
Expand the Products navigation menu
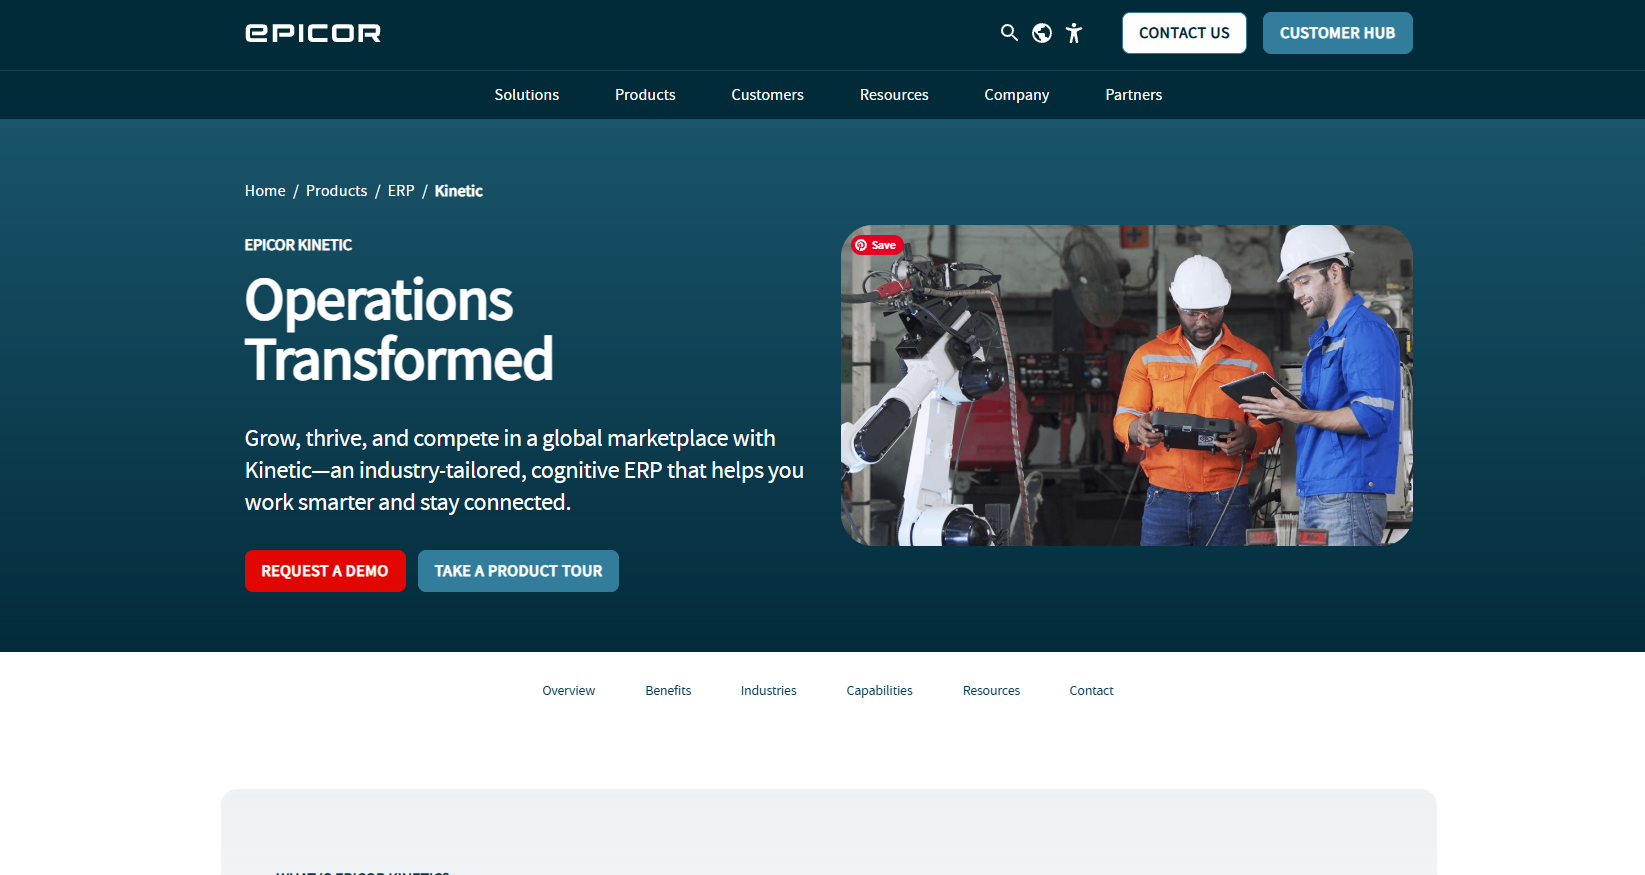pyautogui.click(x=645, y=95)
